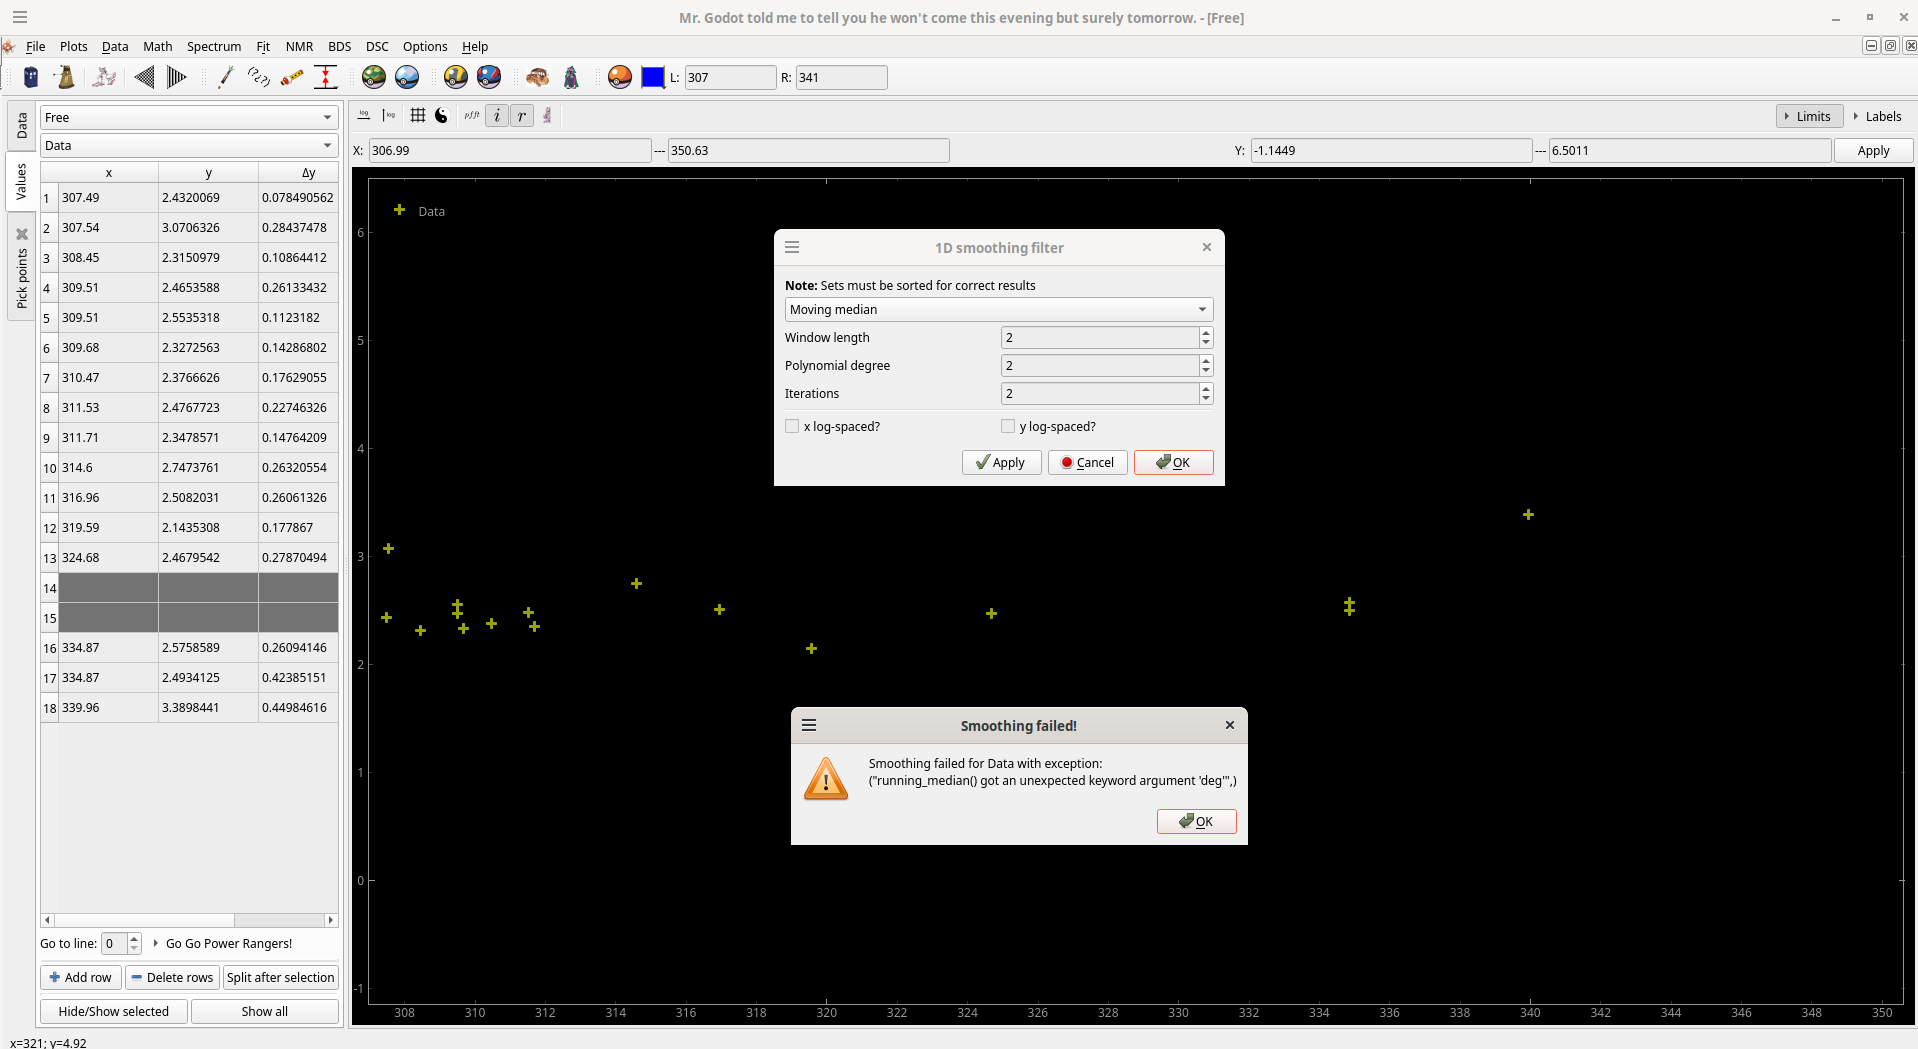
Task: Click the Delete rows button
Action: (x=172, y=978)
